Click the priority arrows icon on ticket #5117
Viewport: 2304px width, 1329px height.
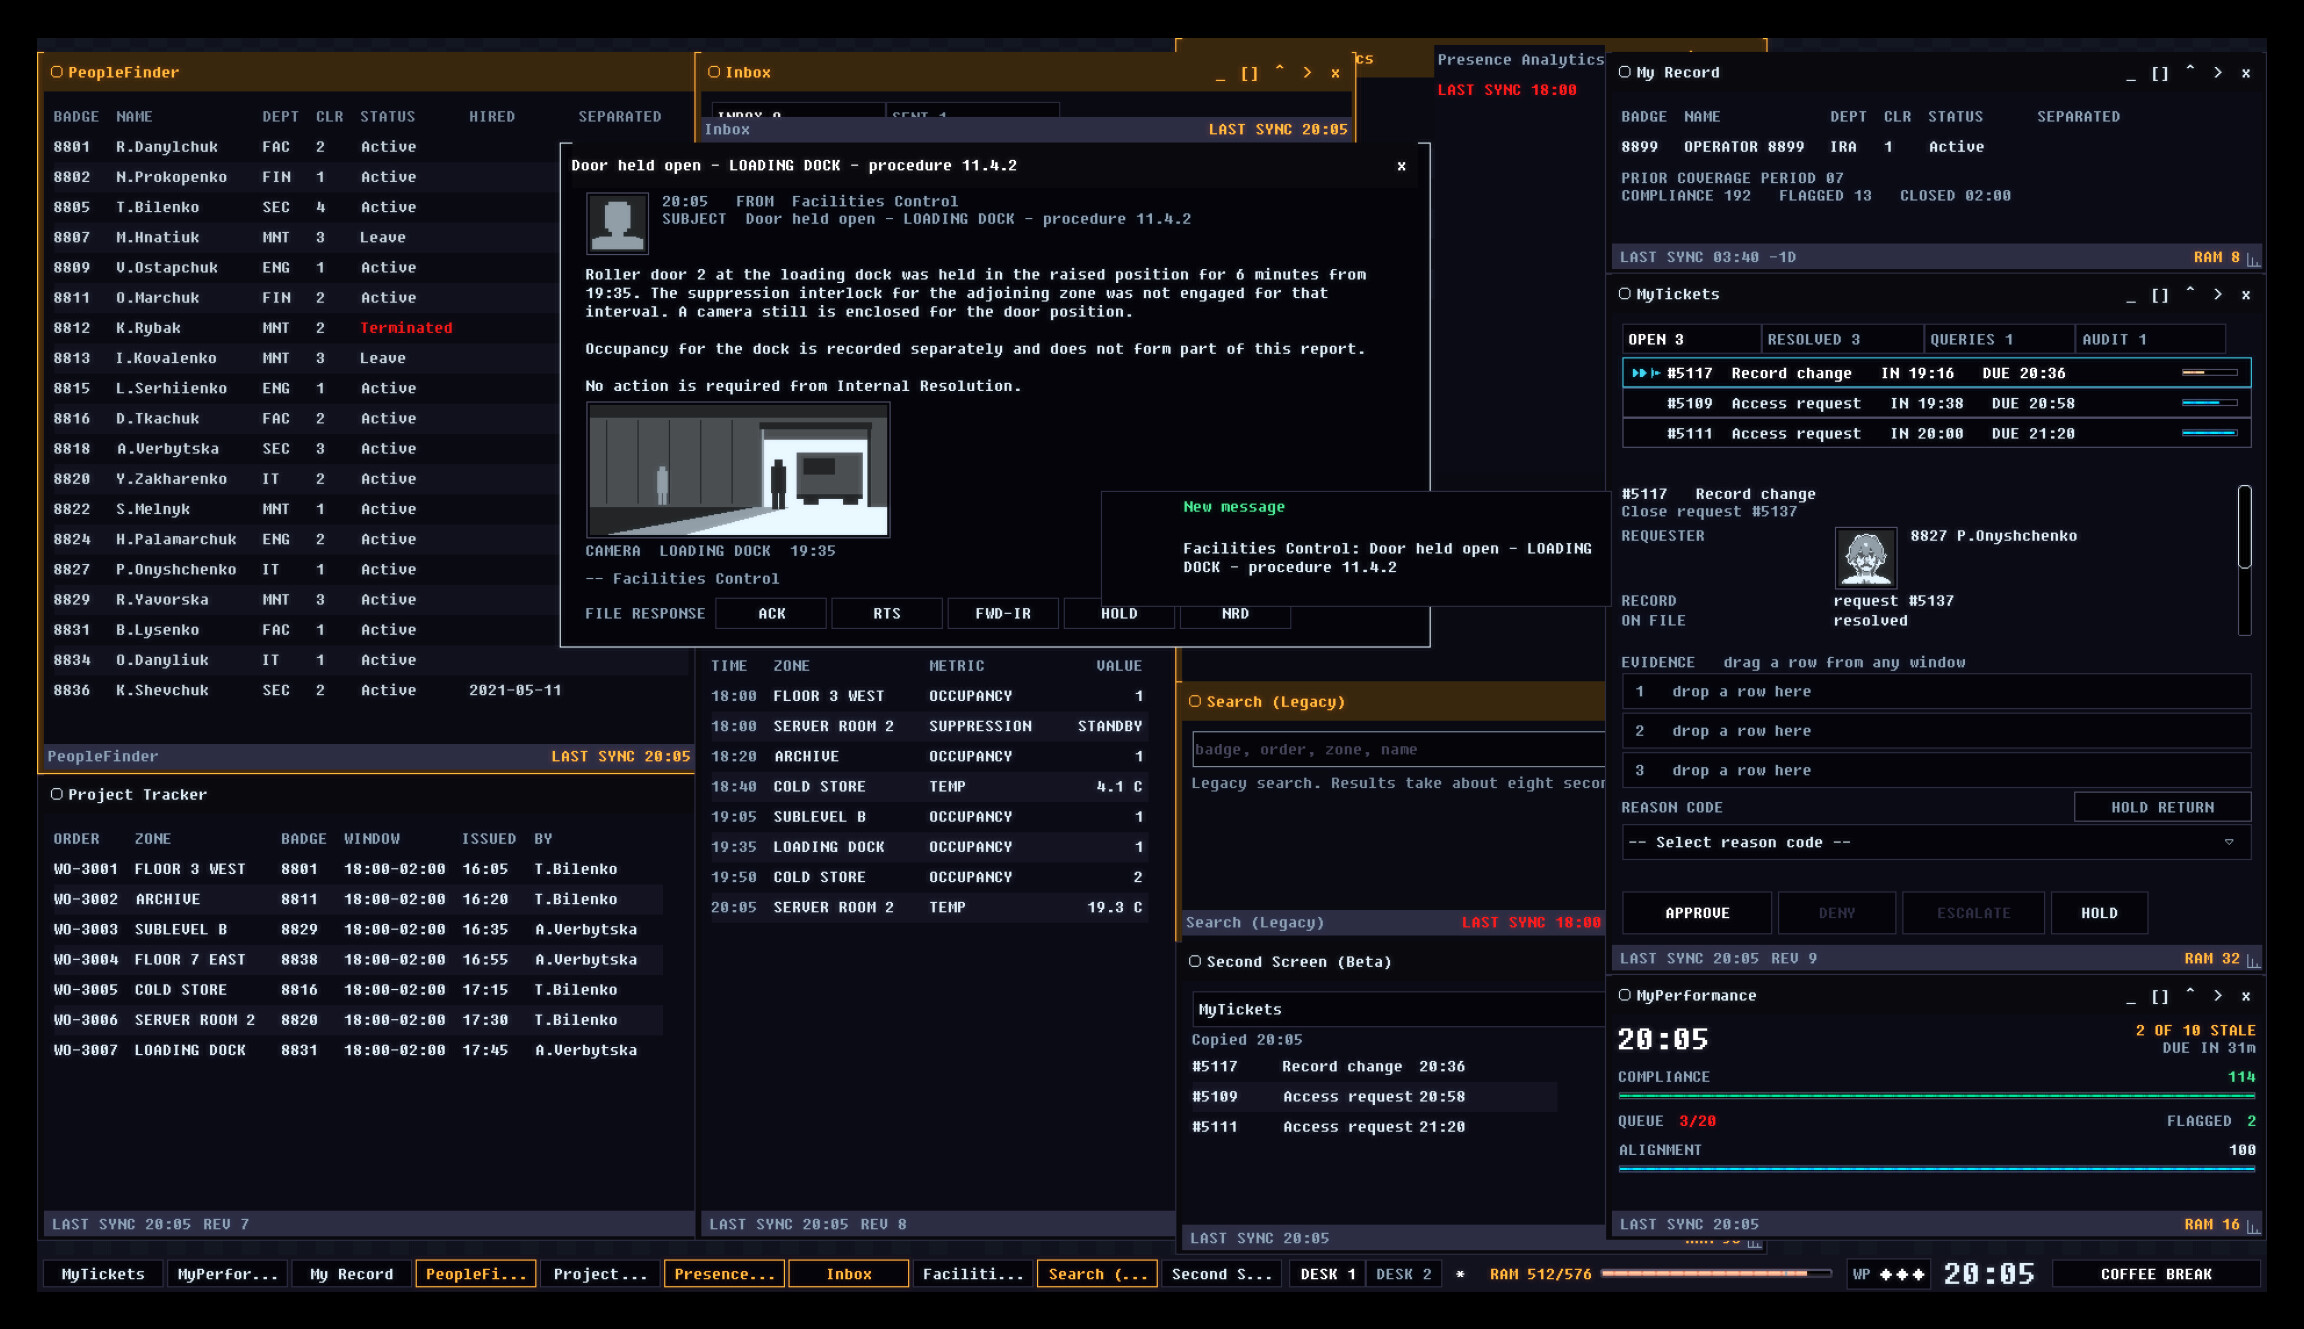pos(1645,373)
